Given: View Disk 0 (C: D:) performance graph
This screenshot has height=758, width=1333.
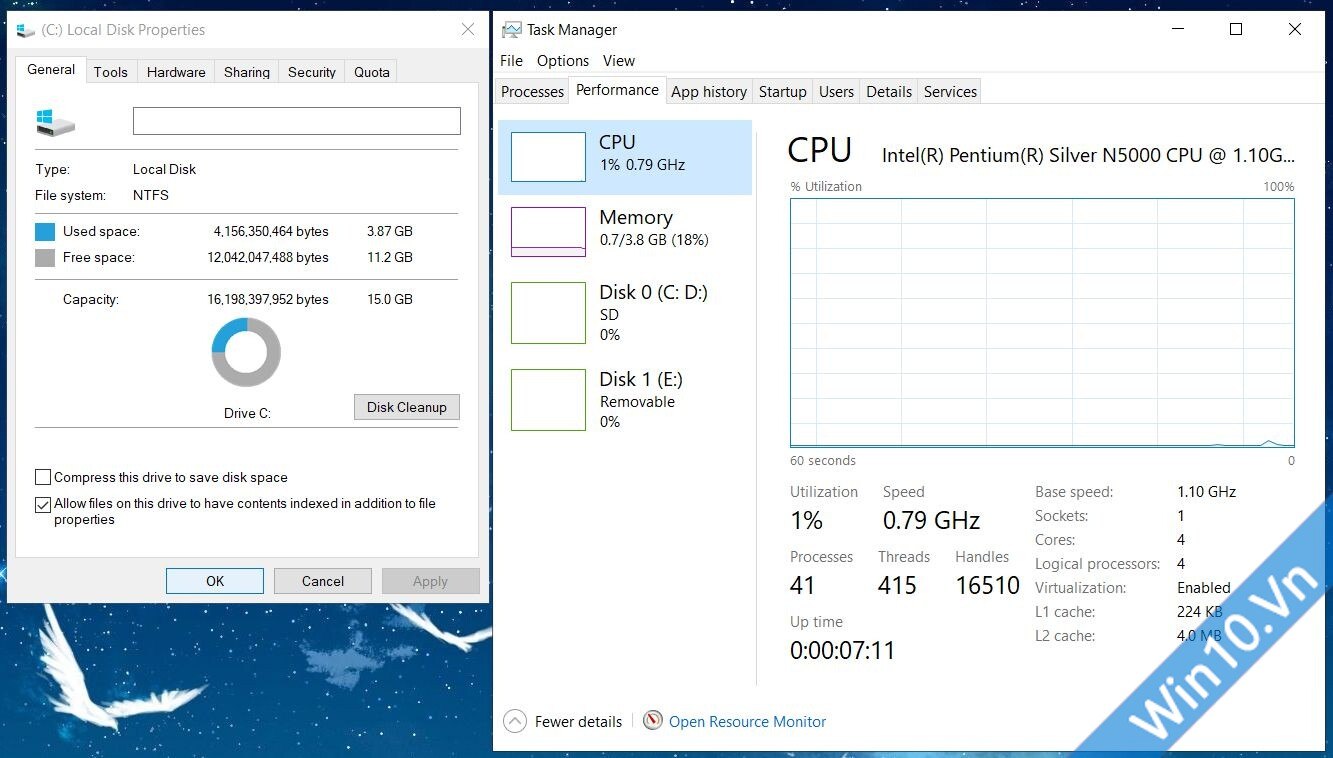Looking at the screenshot, I should tap(547, 312).
